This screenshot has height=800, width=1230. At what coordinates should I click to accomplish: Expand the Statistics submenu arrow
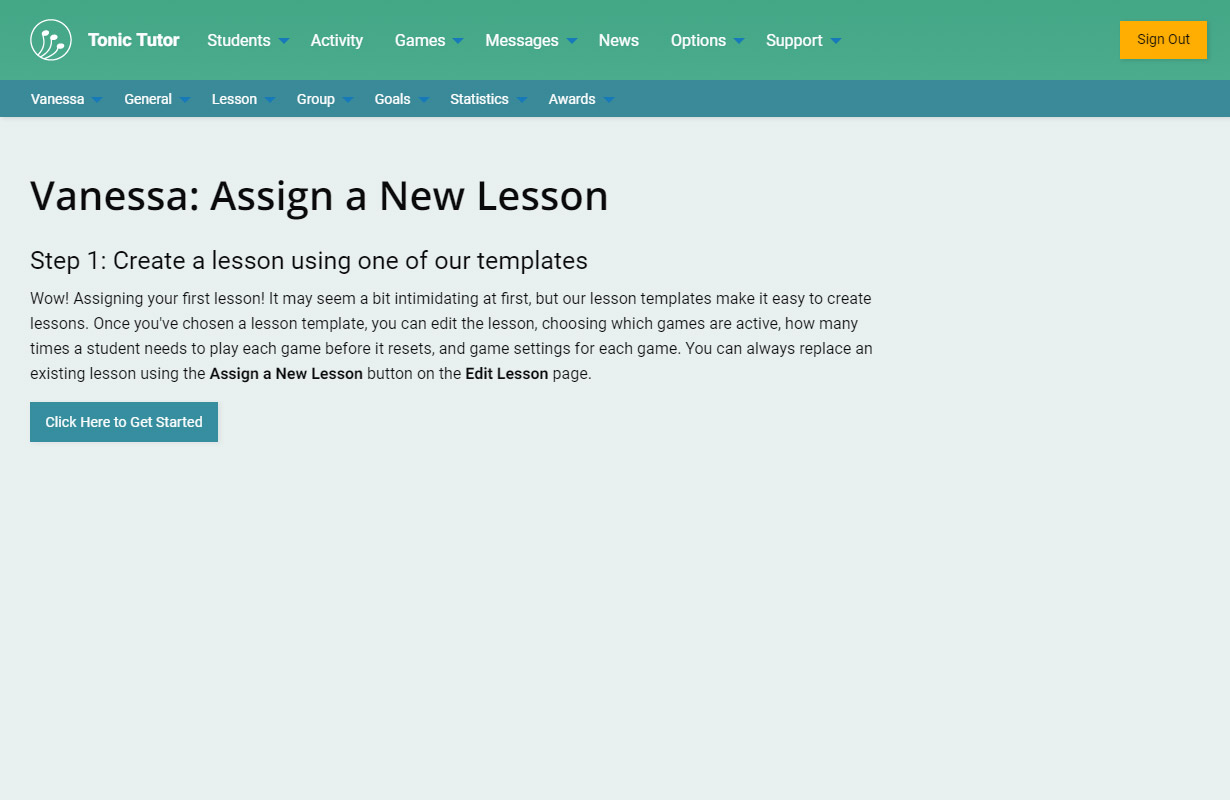(x=522, y=100)
